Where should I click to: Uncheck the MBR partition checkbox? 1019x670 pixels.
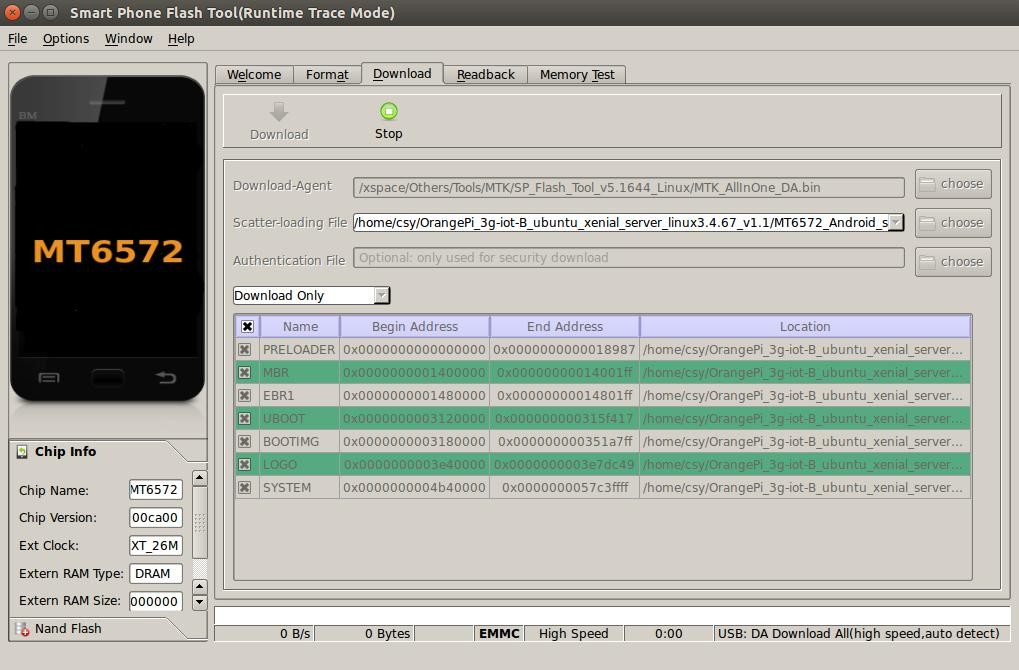point(244,372)
